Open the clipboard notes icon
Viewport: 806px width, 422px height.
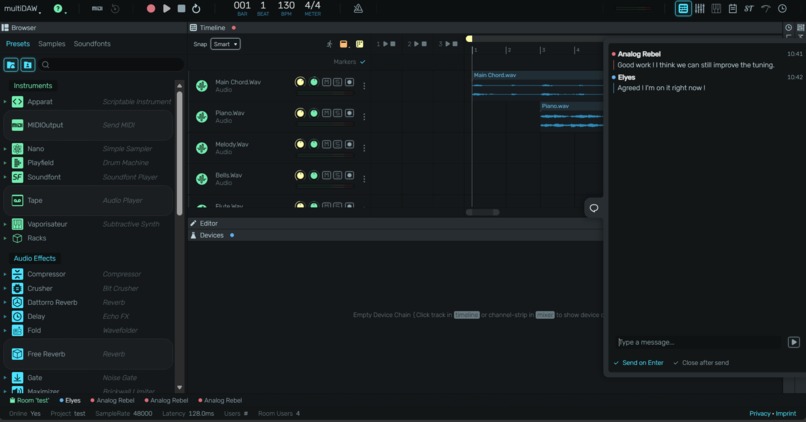point(732,8)
